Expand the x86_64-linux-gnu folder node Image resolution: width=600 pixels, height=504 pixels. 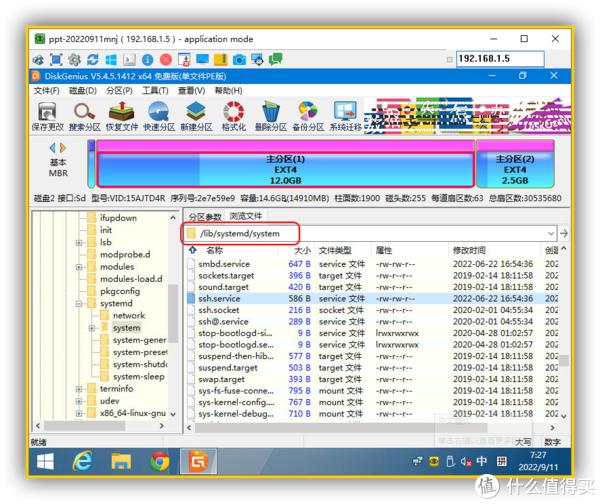pyautogui.click(x=79, y=413)
